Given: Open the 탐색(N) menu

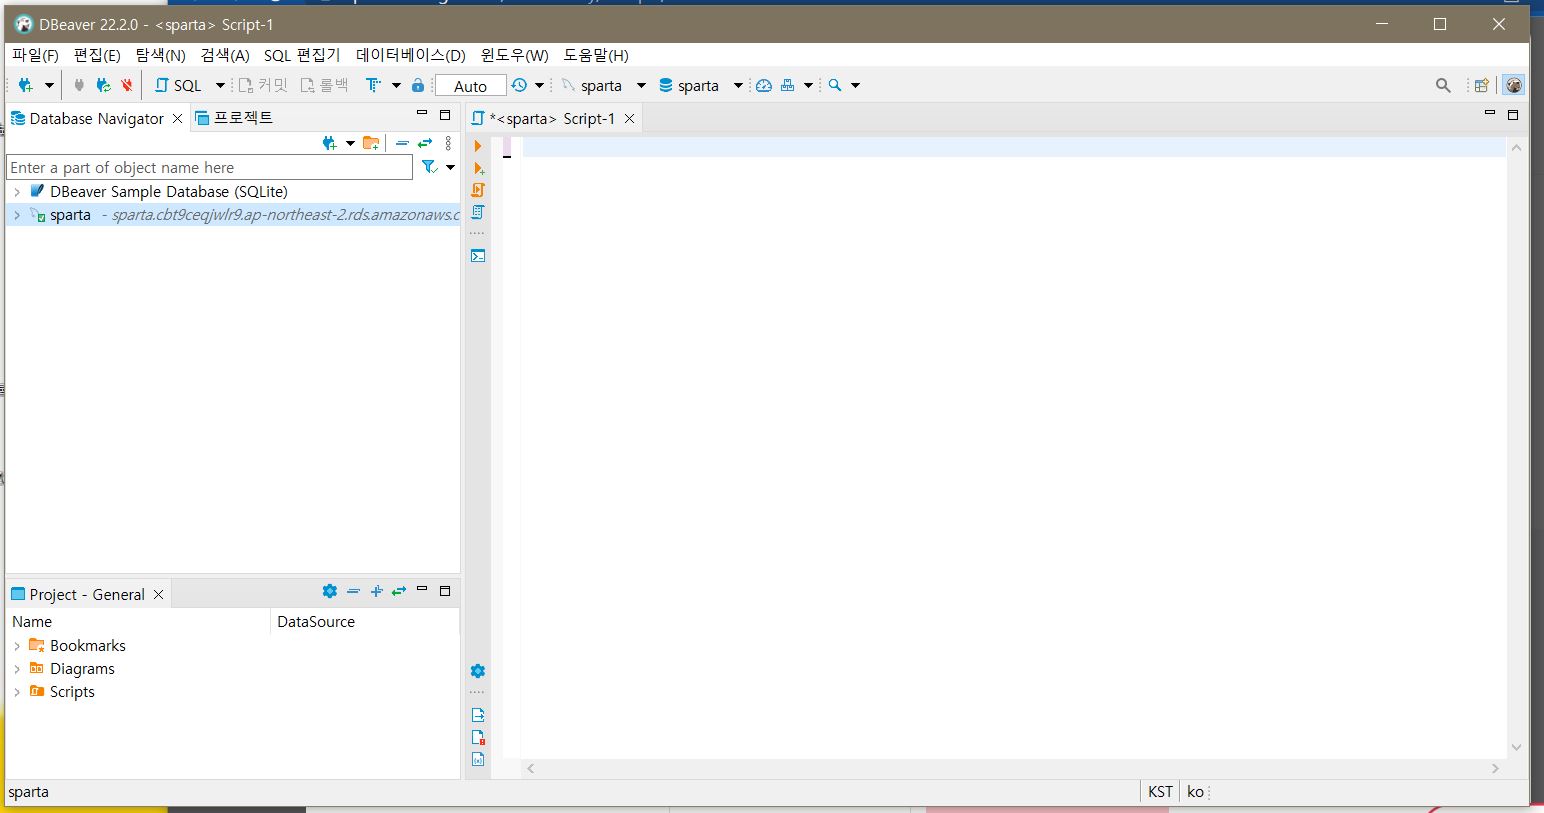Looking at the screenshot, I should [160, 55].
